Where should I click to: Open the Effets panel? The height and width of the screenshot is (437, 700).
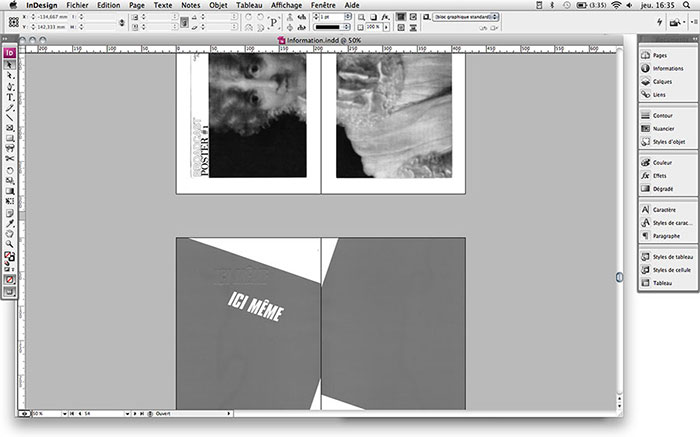click(659, 175)
